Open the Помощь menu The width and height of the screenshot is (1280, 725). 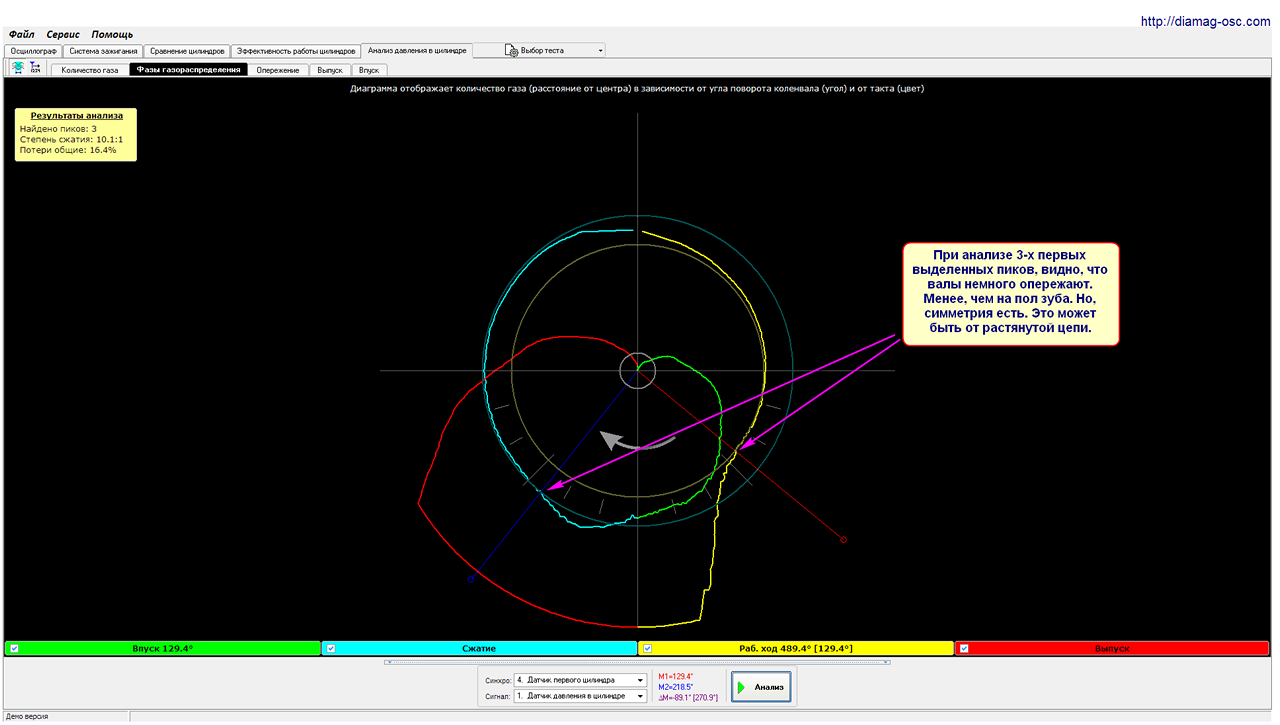(x=113, y=34)
